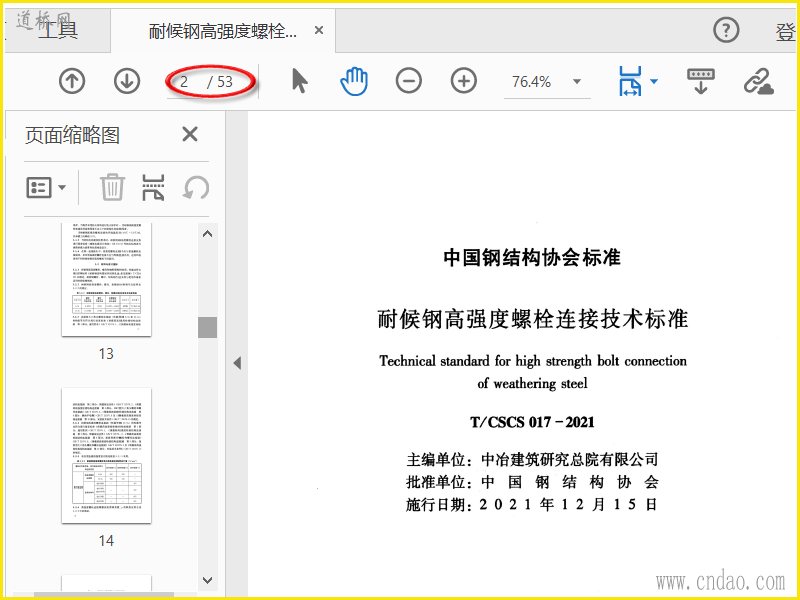Close the 耐候钢高强度螺栓 document tab

[x=319, y=31]
